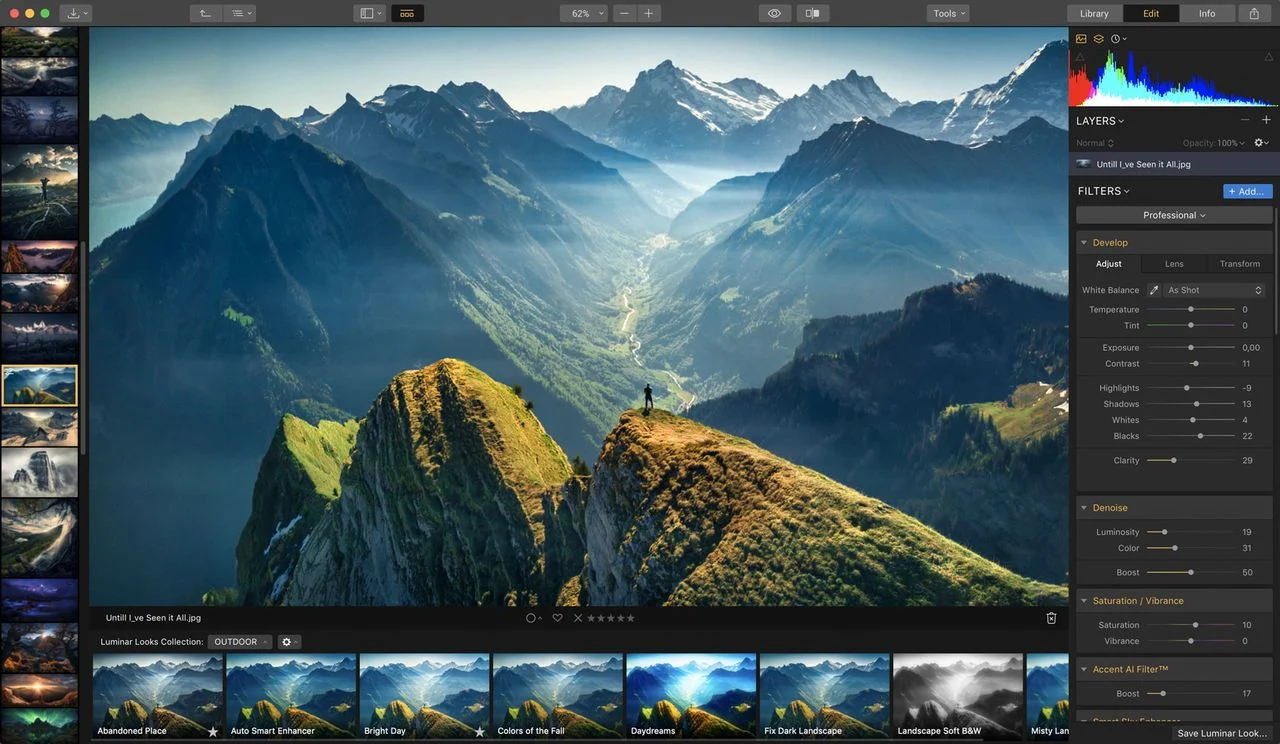Screen dimensions: 1280x744
Task: Toggle the star on the Abandoned Place look
Action: pos(211,731)
